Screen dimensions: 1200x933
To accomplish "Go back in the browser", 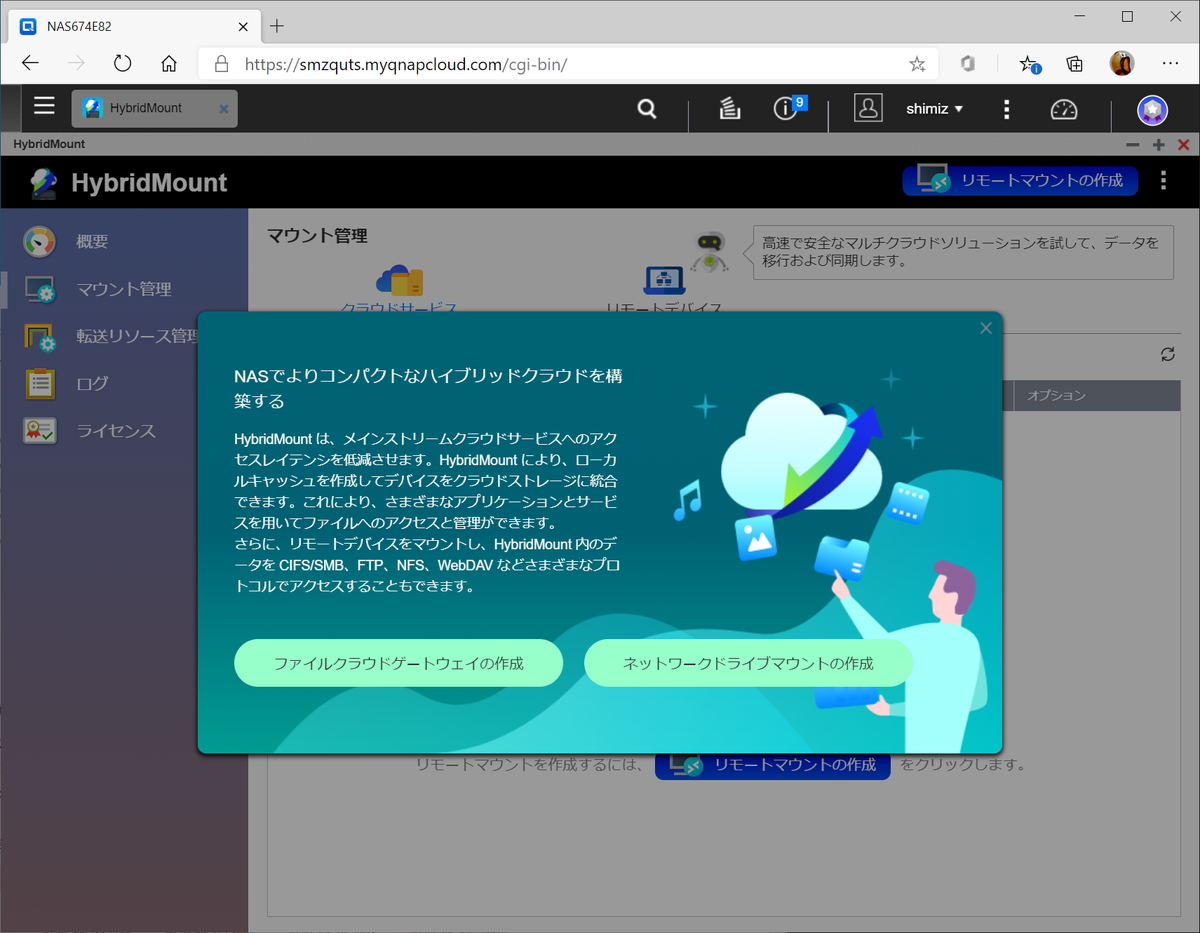I will tap(30, 64).
